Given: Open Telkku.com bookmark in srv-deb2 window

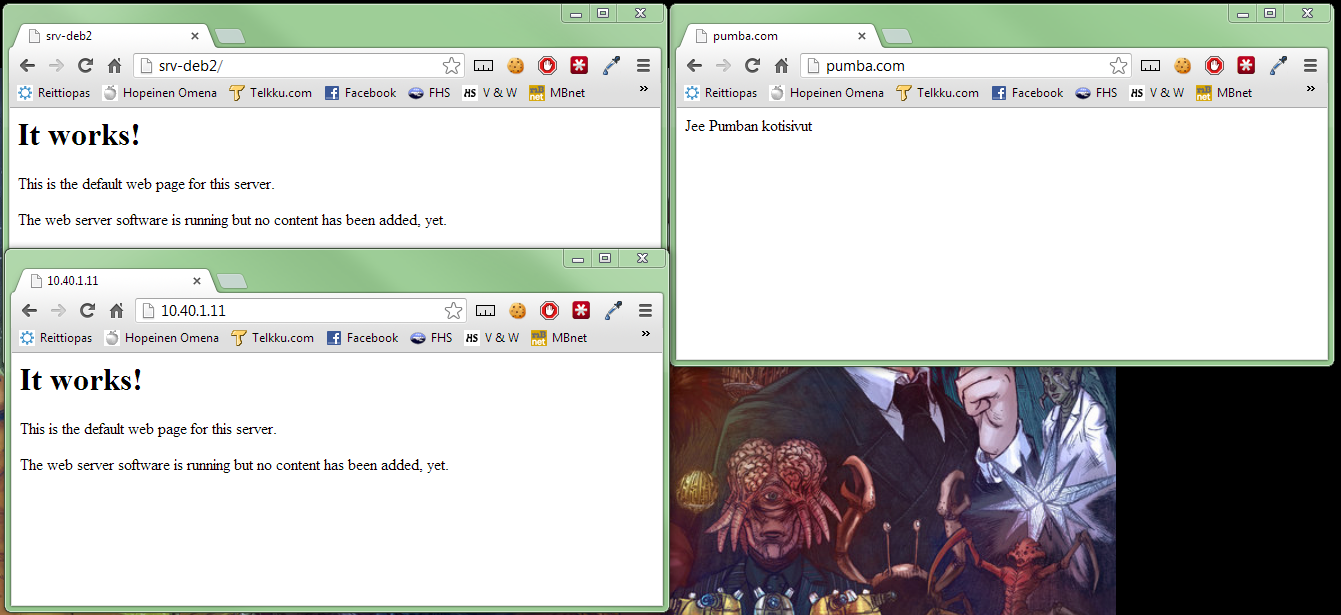Looking at the screenshot, I should [x=270, y=93].
